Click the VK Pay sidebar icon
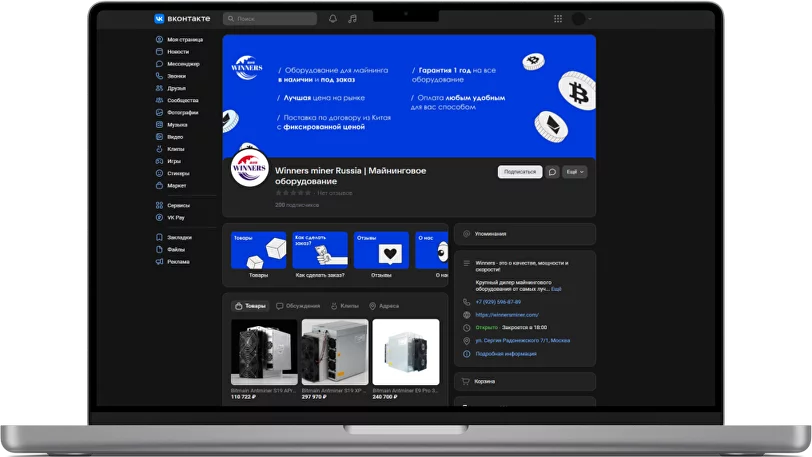Screen dimensions: 812x457 159,218
